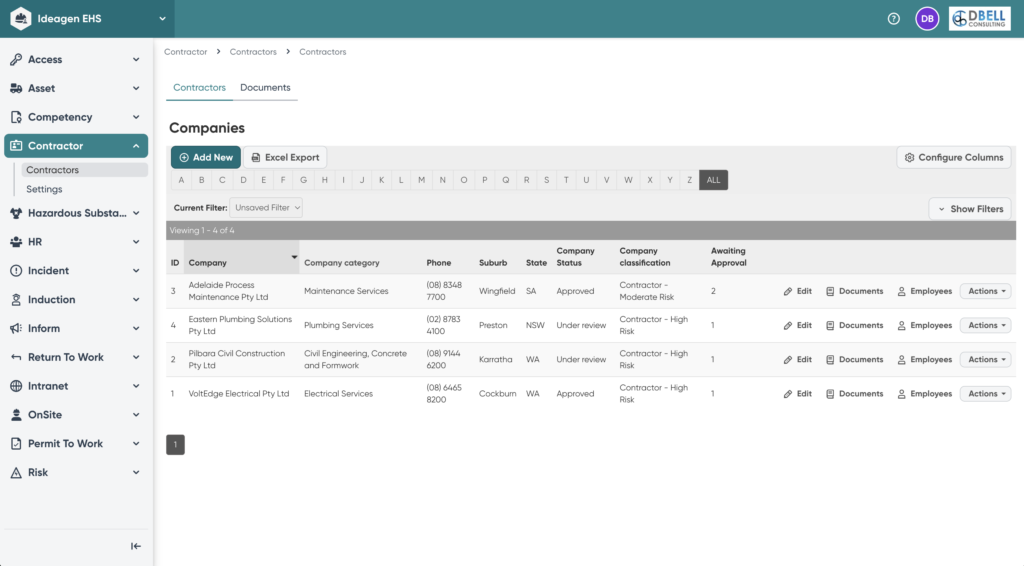Click the Add New button
Image resolution: width=1024 pixels, height=566 pixels.
pos(206,157)
